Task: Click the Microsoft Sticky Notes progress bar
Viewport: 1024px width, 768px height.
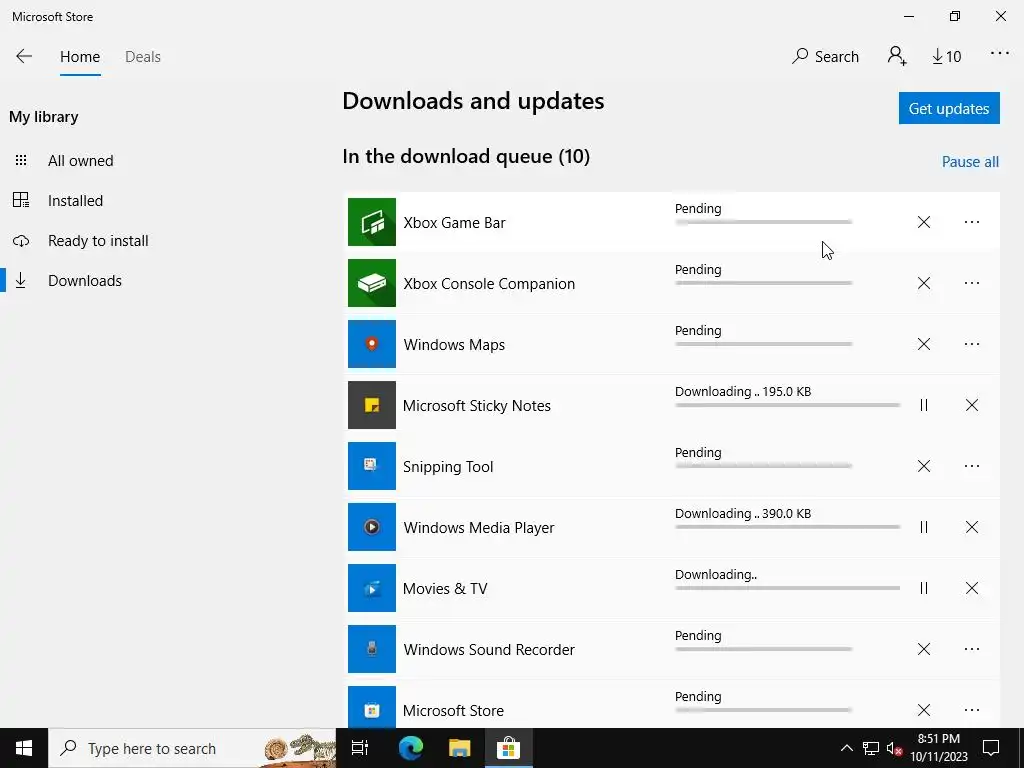Action: [x=788, y=406]
